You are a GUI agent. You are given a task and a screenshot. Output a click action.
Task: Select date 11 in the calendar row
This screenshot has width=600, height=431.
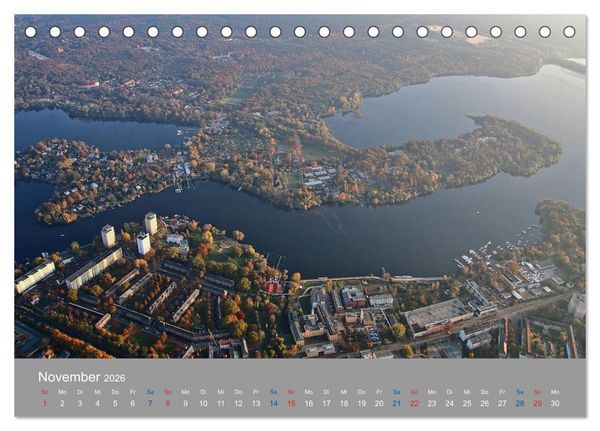pyautogui.click(x=221, y=403)
